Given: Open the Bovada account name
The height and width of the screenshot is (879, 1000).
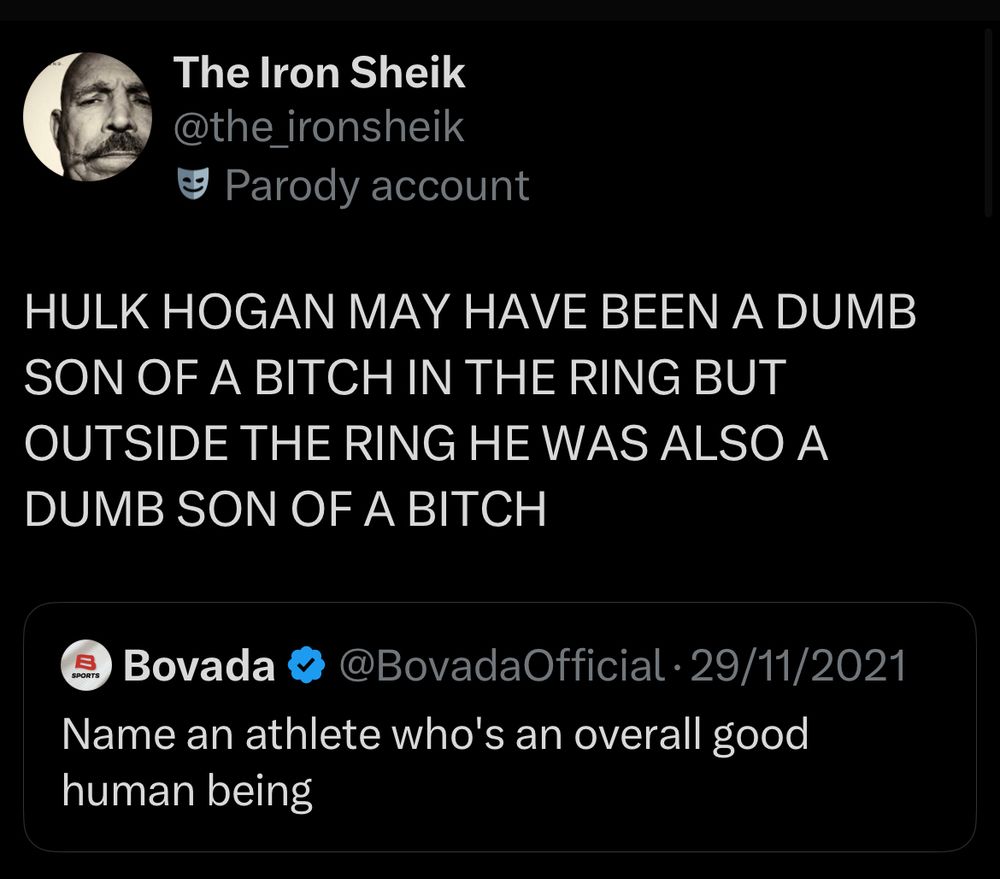Looking at the screenshot, I should coord(199,665).
